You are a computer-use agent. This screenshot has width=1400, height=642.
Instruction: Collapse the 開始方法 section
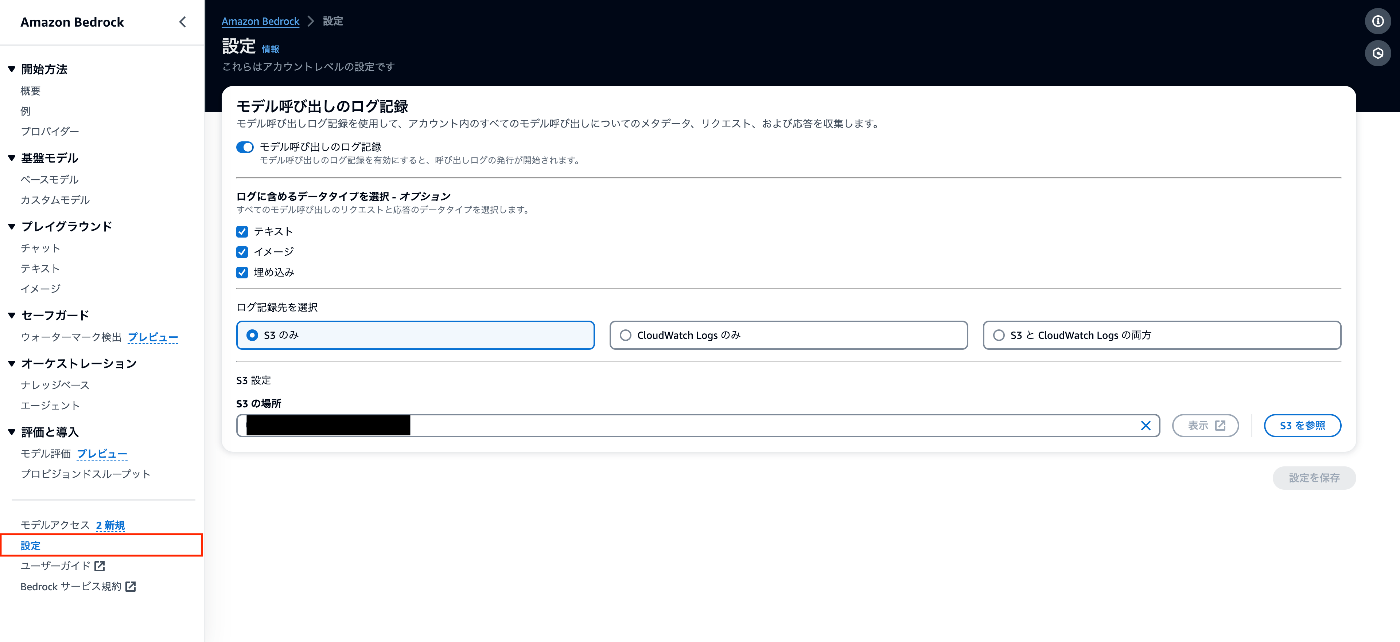coord(12,70)
